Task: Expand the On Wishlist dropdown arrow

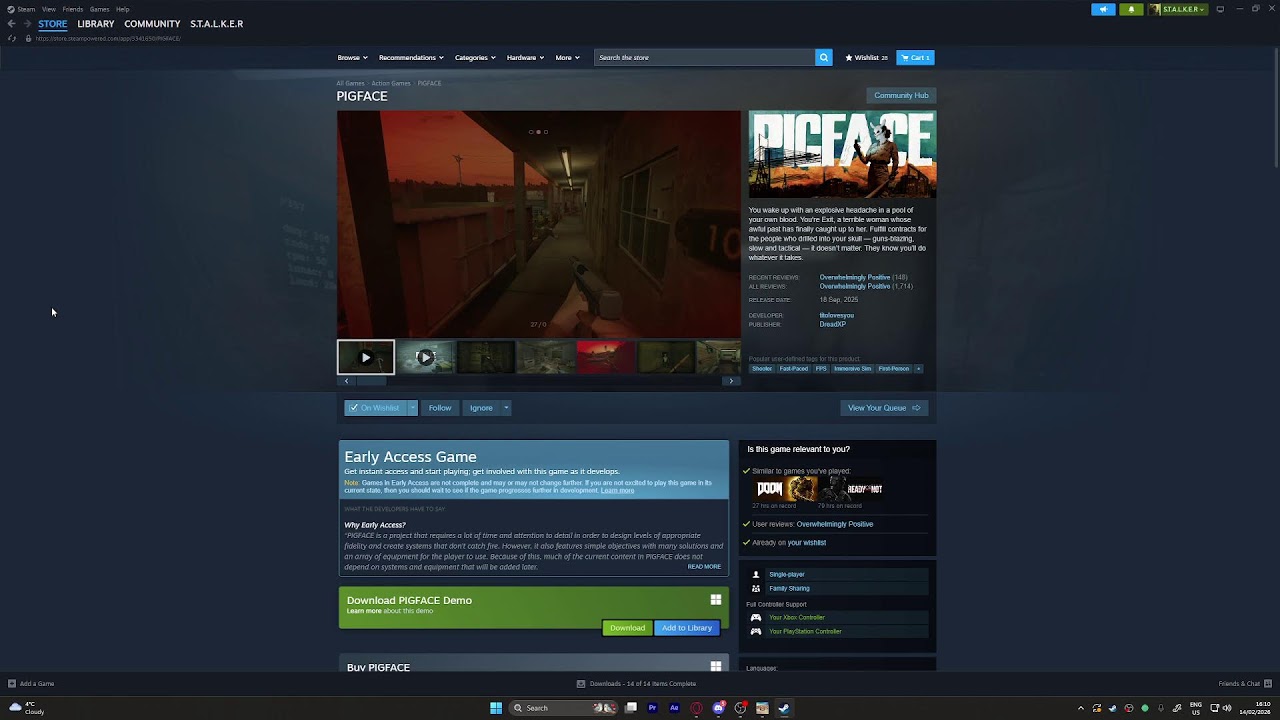Action: 412,408
